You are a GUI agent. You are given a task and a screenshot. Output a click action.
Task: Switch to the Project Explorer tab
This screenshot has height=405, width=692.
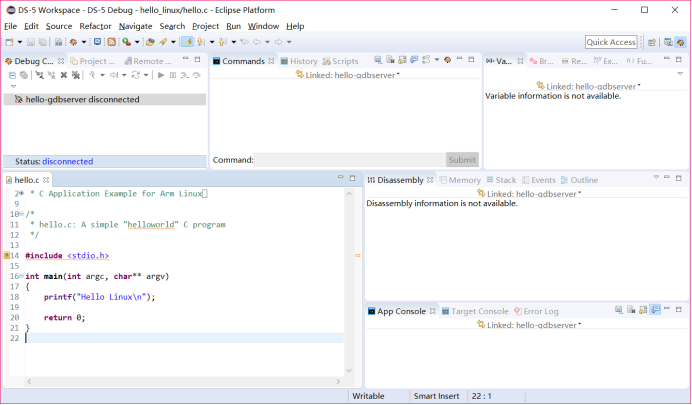93,61
